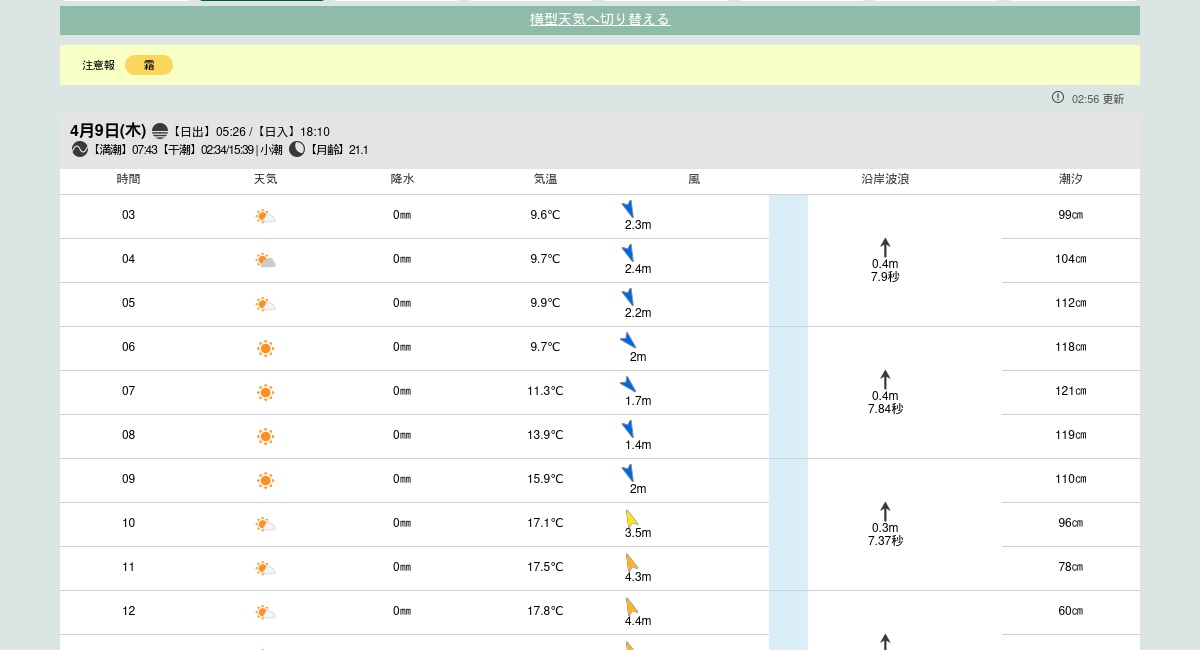Click the weather icon for hour 05

pos(265,304)
